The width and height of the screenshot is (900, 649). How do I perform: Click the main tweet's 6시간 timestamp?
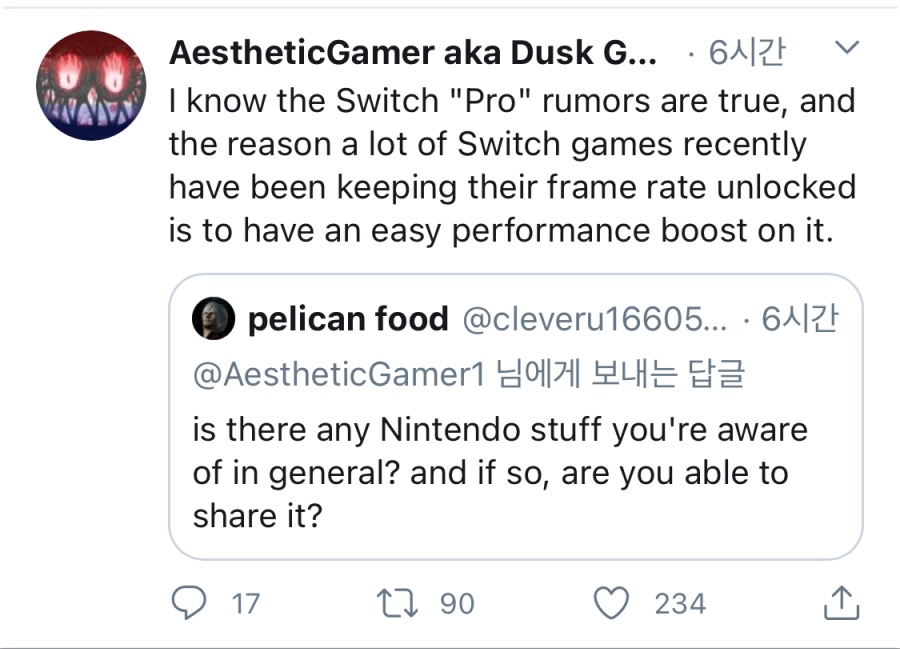(x=746, y=54)
